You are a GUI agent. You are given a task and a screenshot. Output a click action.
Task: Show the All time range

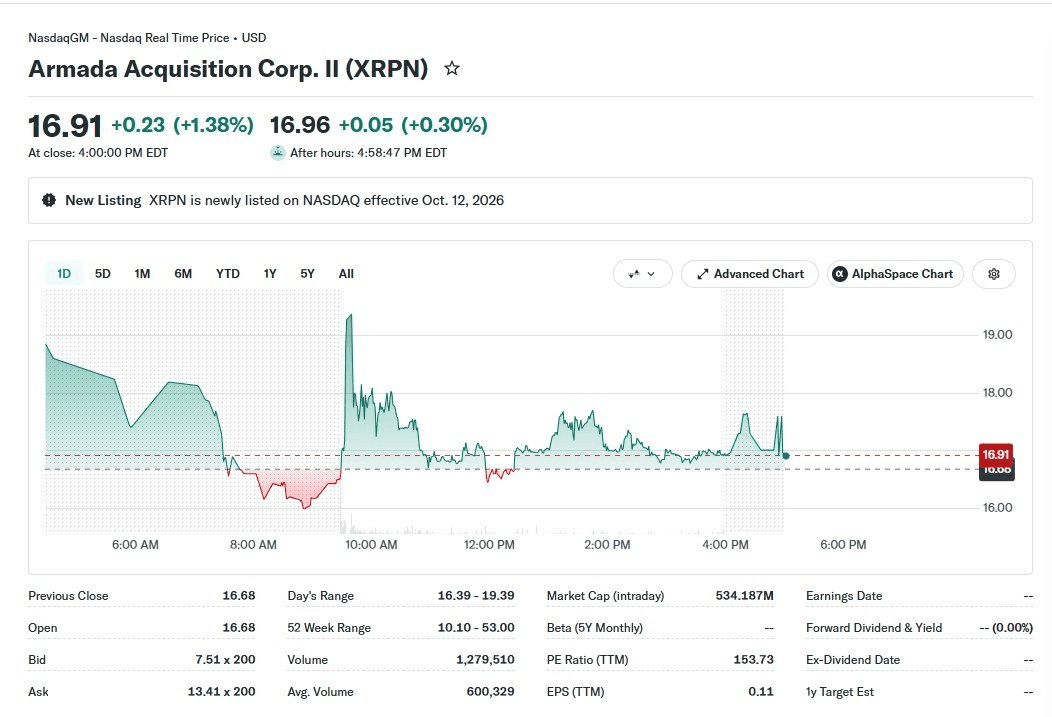click(346, 274)
